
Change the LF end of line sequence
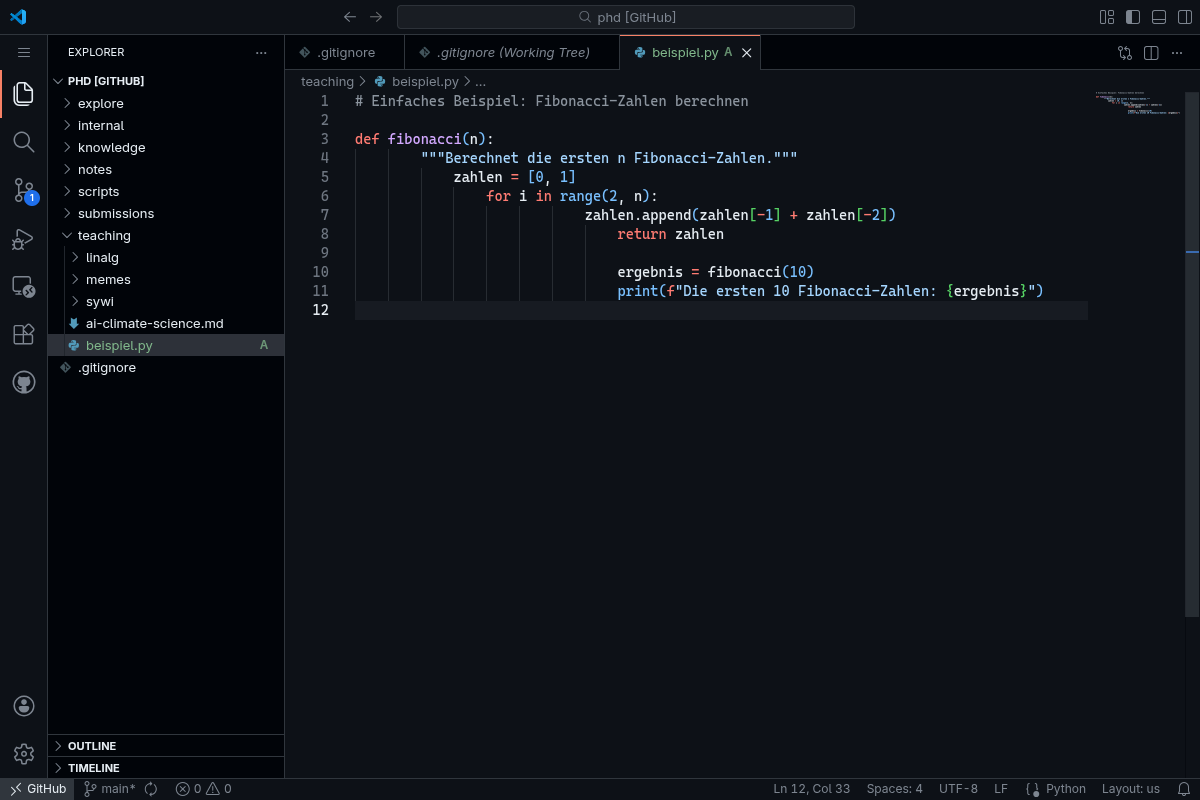[1001, 789]
